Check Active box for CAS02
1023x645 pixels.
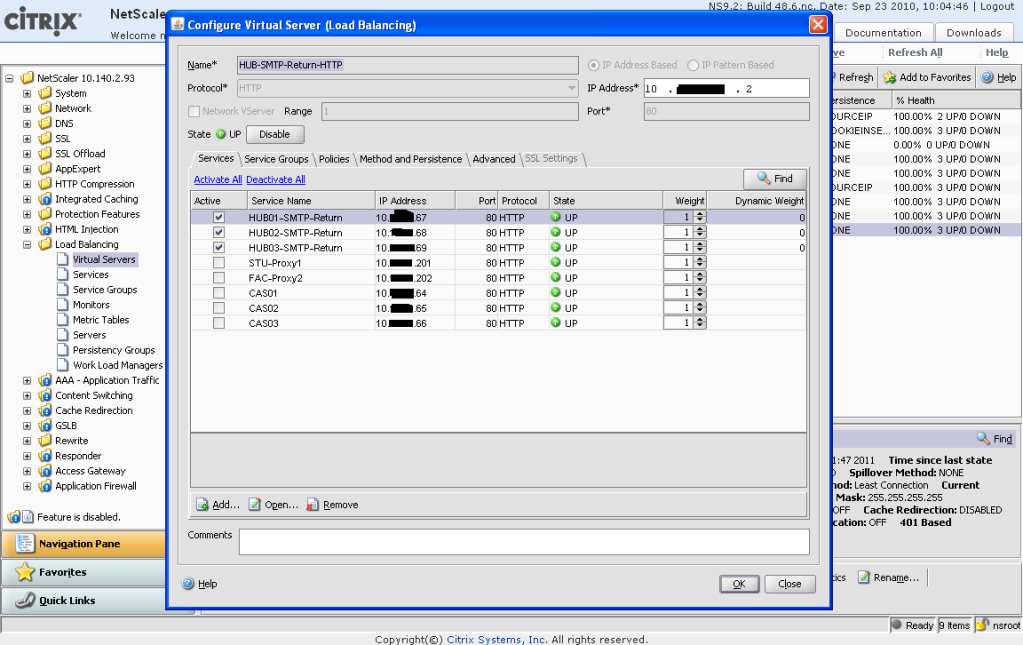[x=219, y=308]
